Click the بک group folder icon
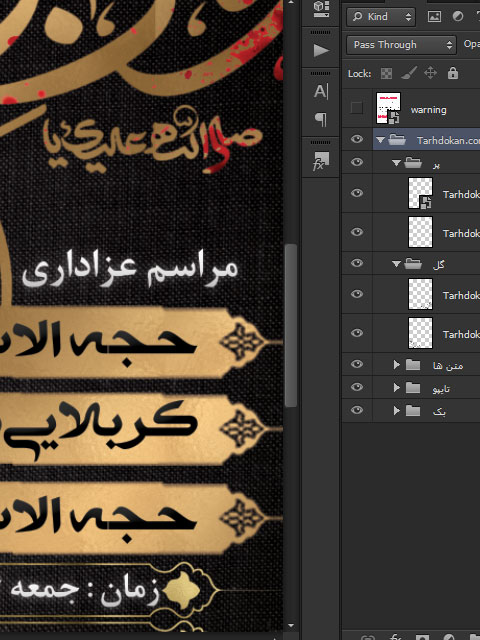 (413, 410)
